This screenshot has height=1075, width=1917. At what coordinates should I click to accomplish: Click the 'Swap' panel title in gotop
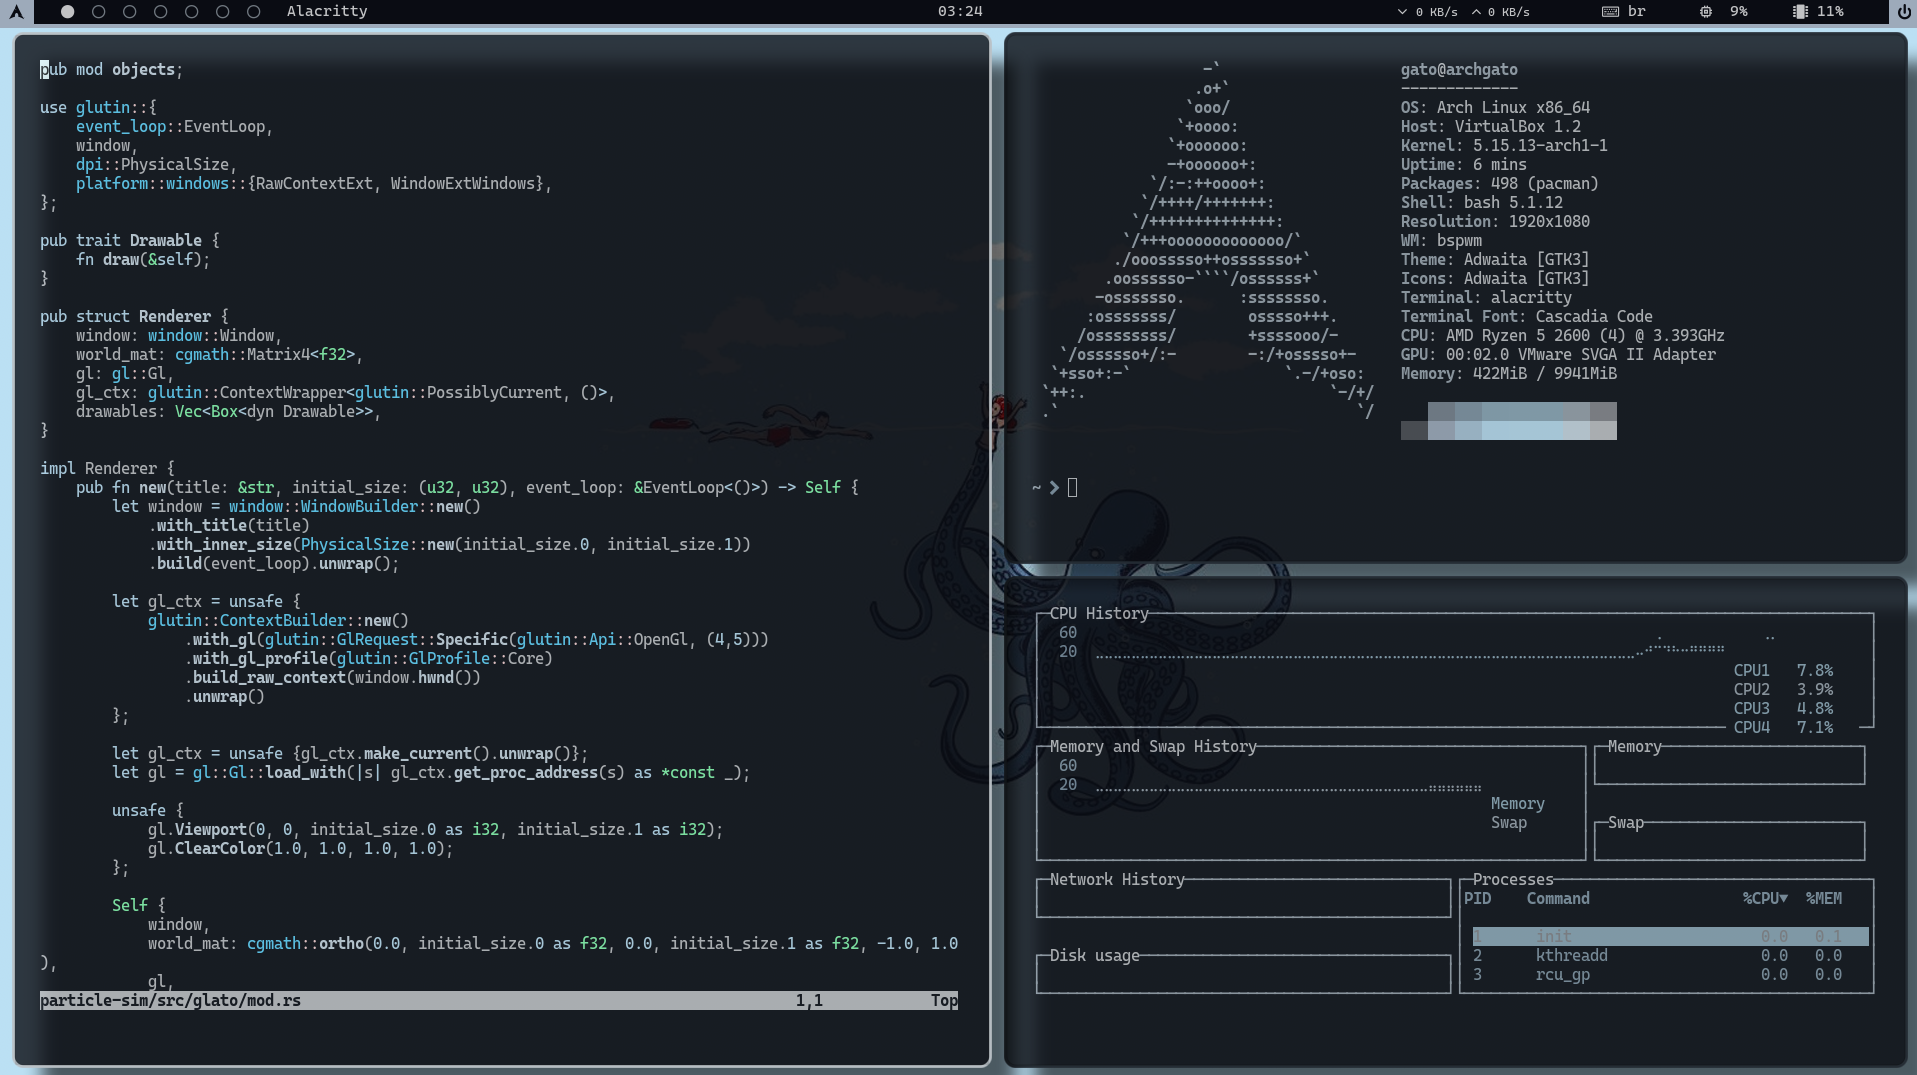pyautogui.click(x=1625, y=822)
